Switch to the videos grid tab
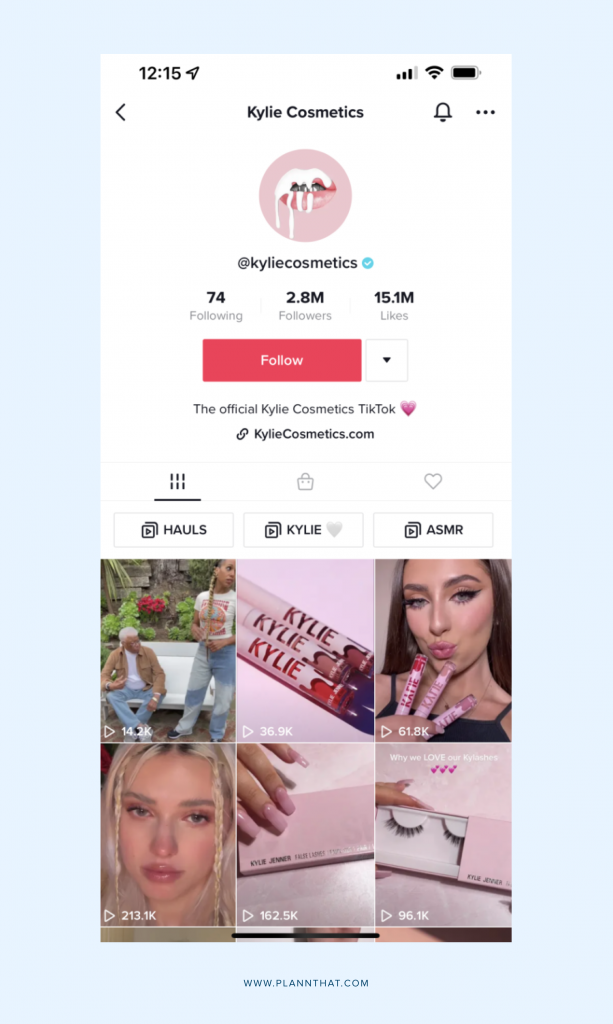This screenshot has height=1024, width=613. (178, 482)
